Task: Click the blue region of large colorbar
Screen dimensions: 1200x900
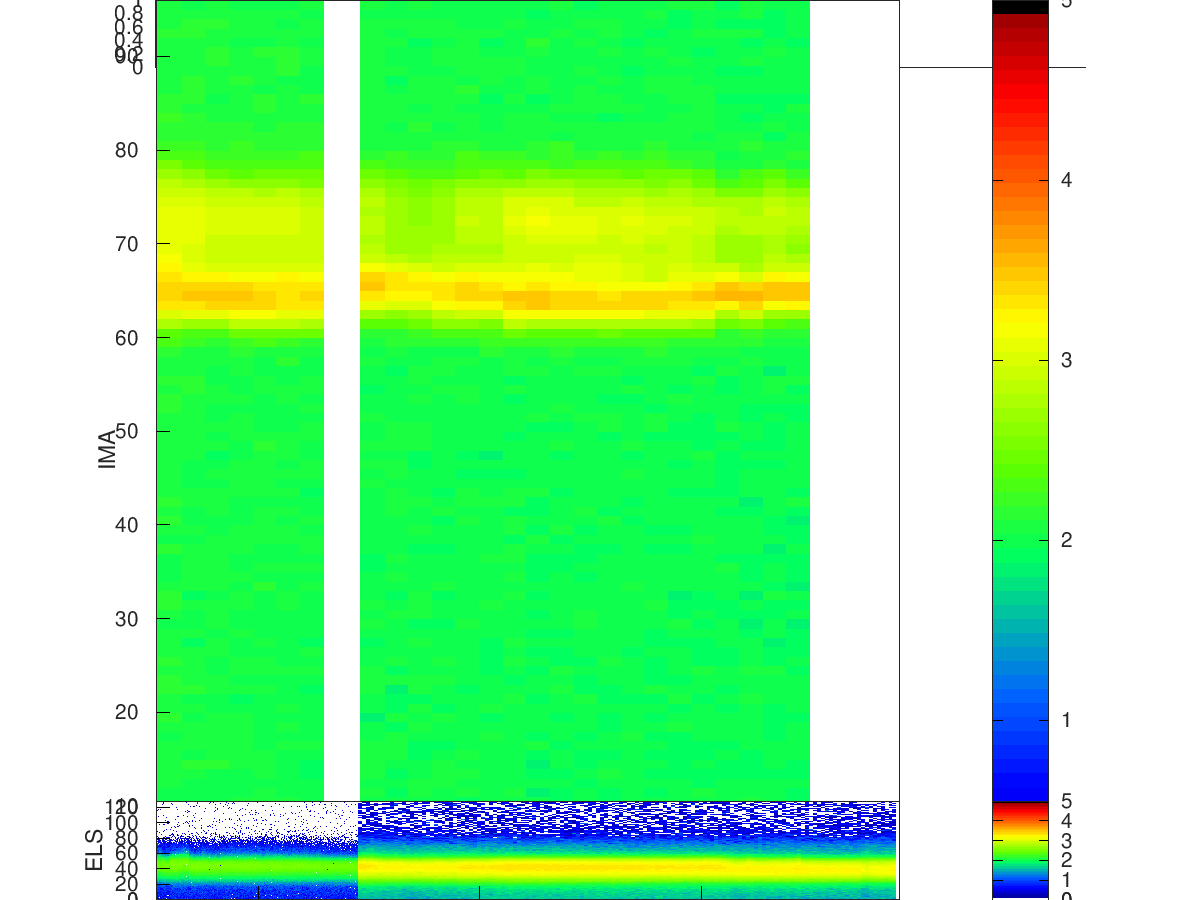Action: (1020, 740)
